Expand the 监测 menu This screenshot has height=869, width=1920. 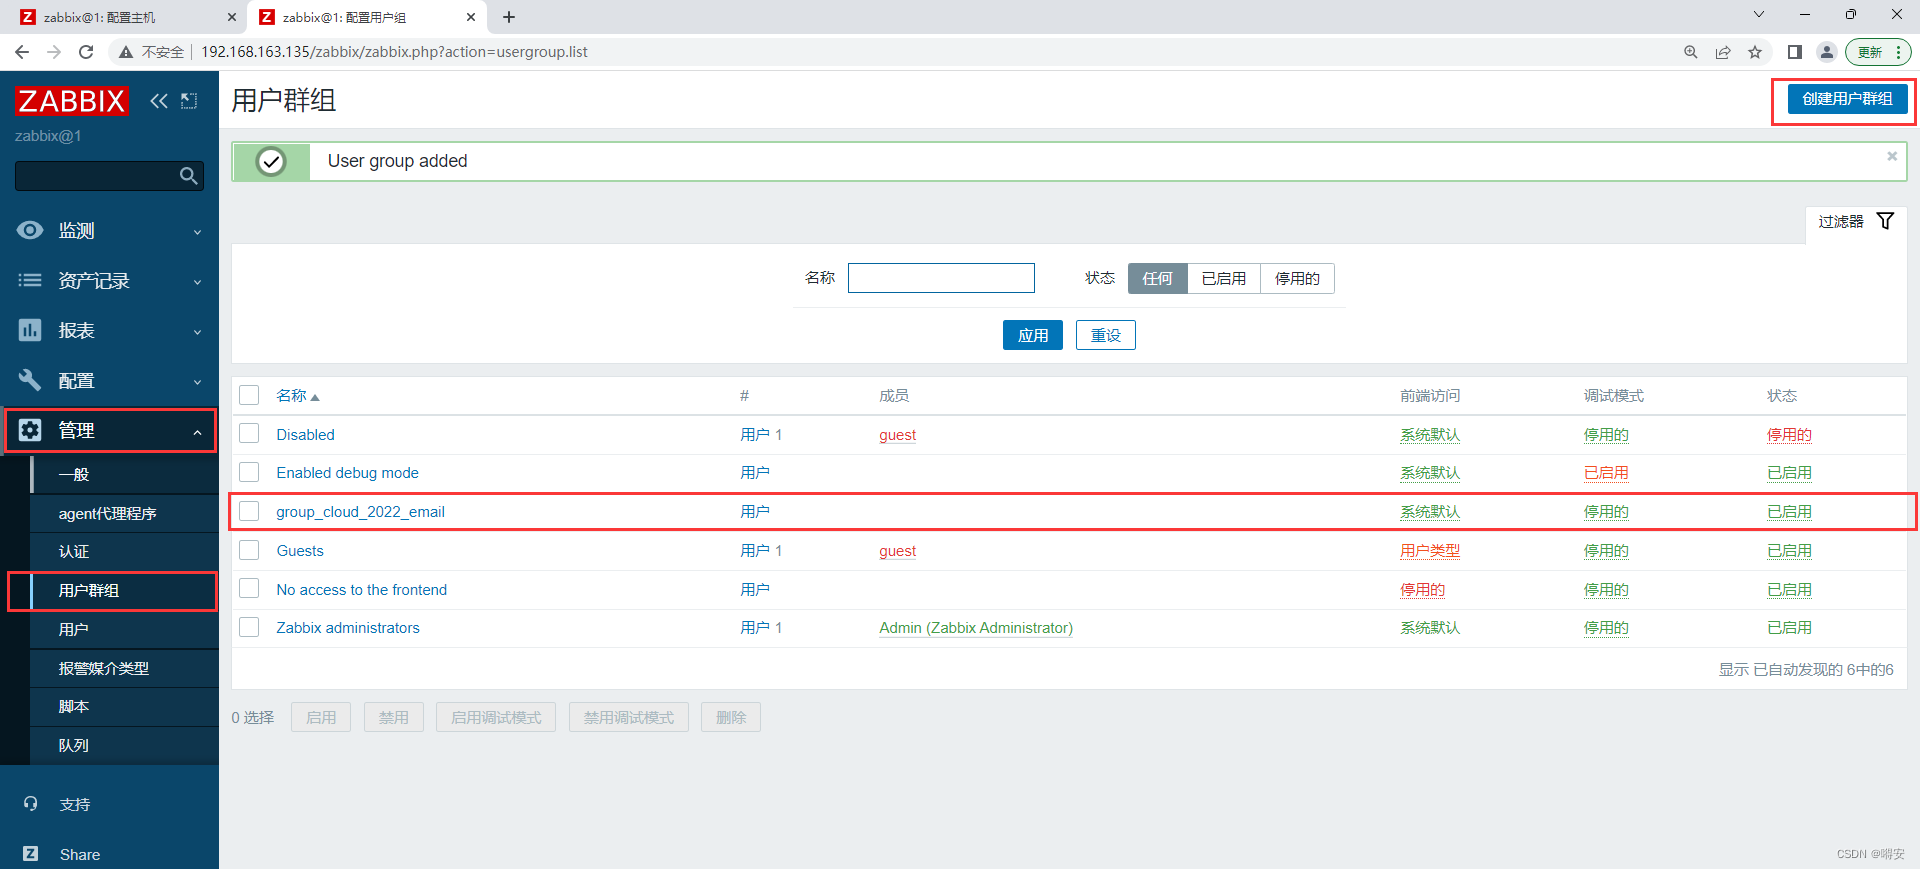pos(110,230)
